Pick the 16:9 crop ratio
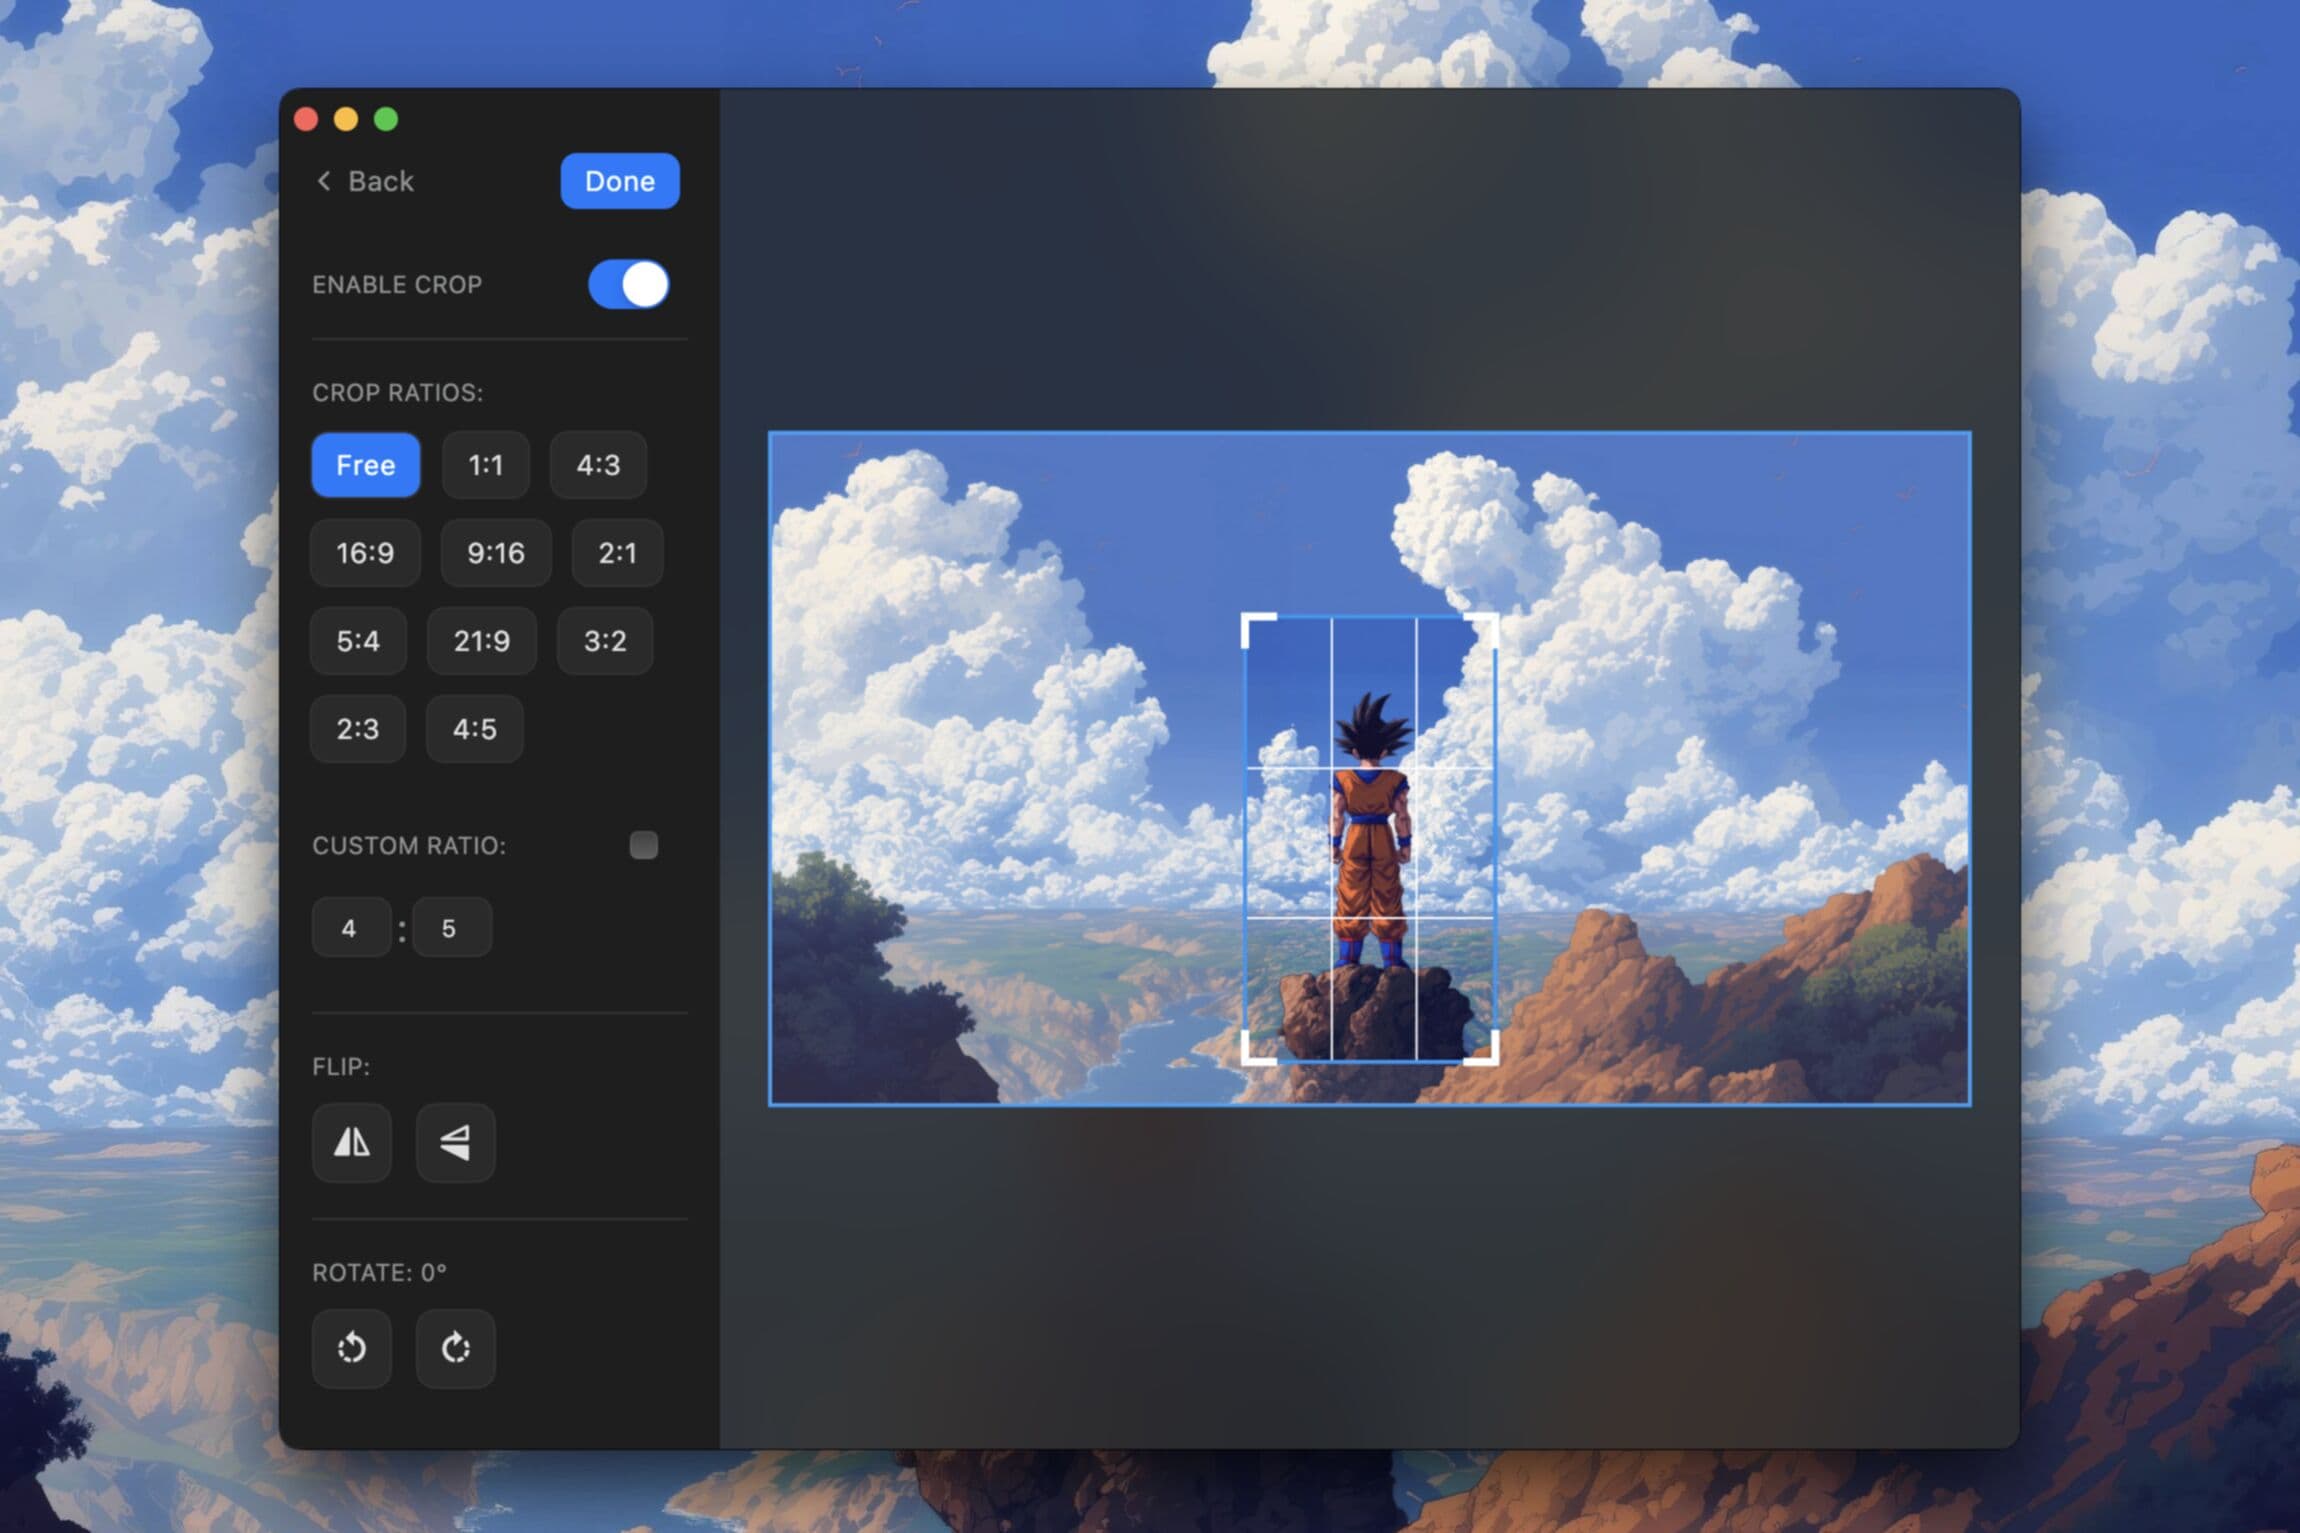2300x1533 pixels. tap(365, 553)
